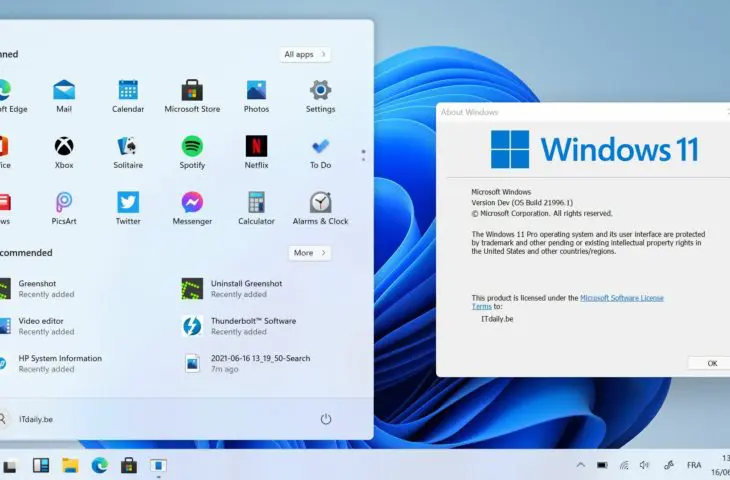Open the Calendar app tile
The width and height of the screenshot is (730, 480).
128,96
